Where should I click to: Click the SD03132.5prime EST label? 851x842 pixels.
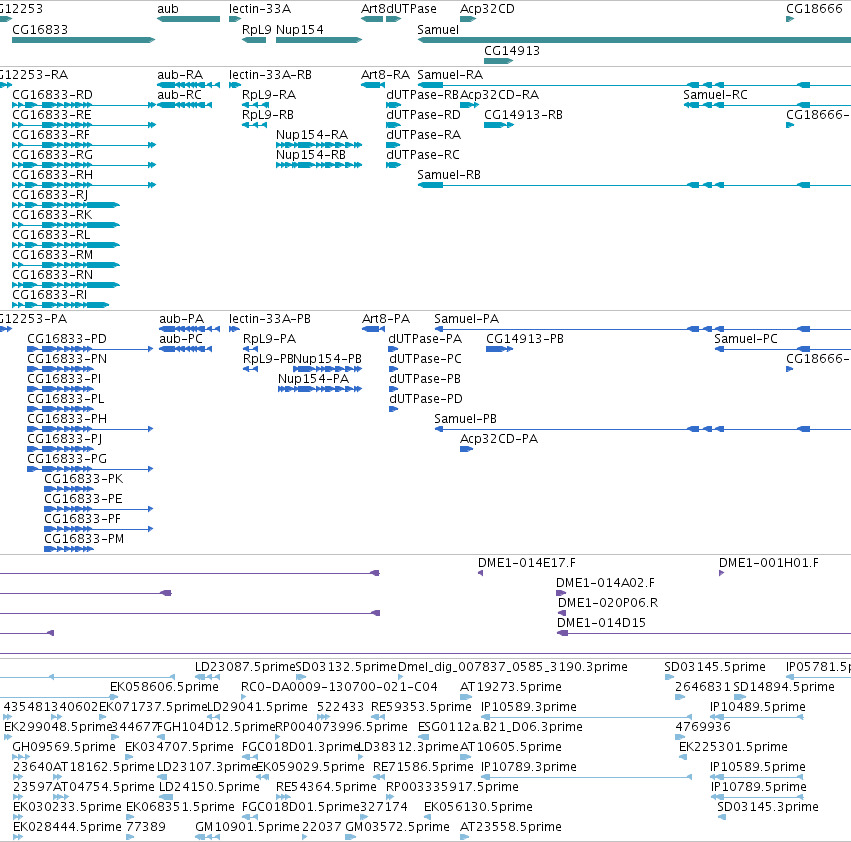pyautogui.click(x=346, y=666)
